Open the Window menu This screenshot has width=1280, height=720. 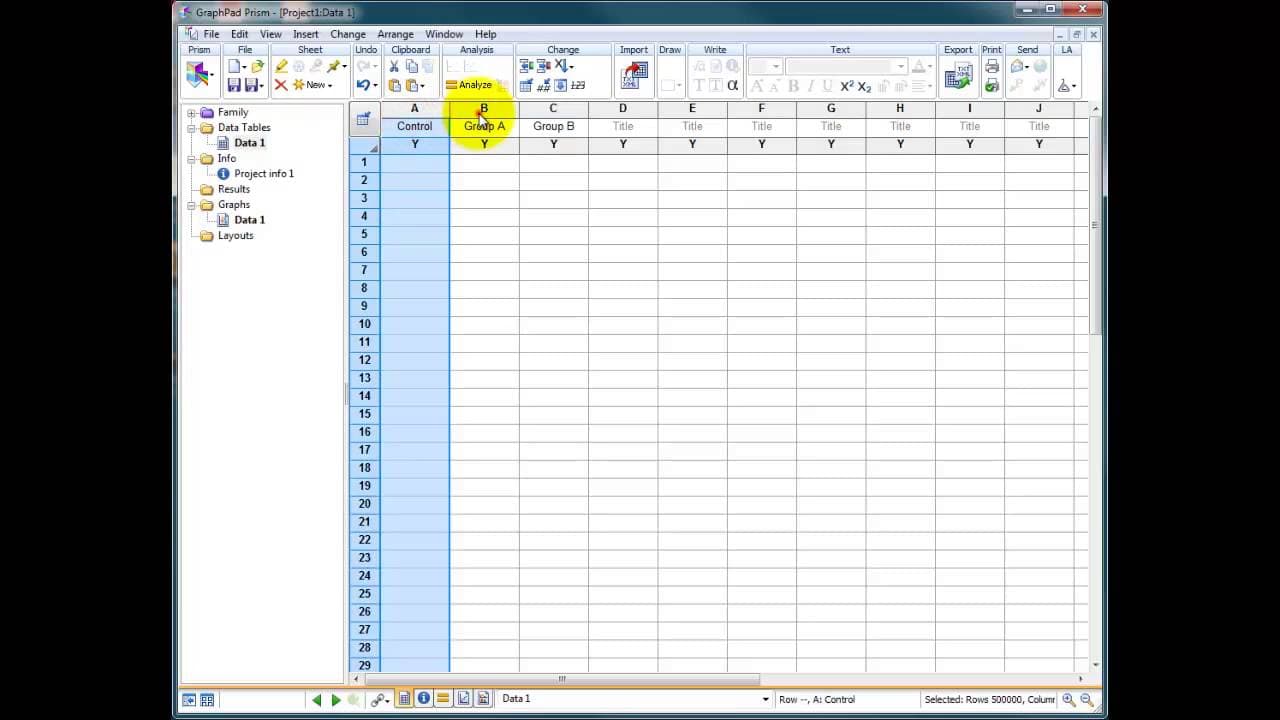point(444,34)
